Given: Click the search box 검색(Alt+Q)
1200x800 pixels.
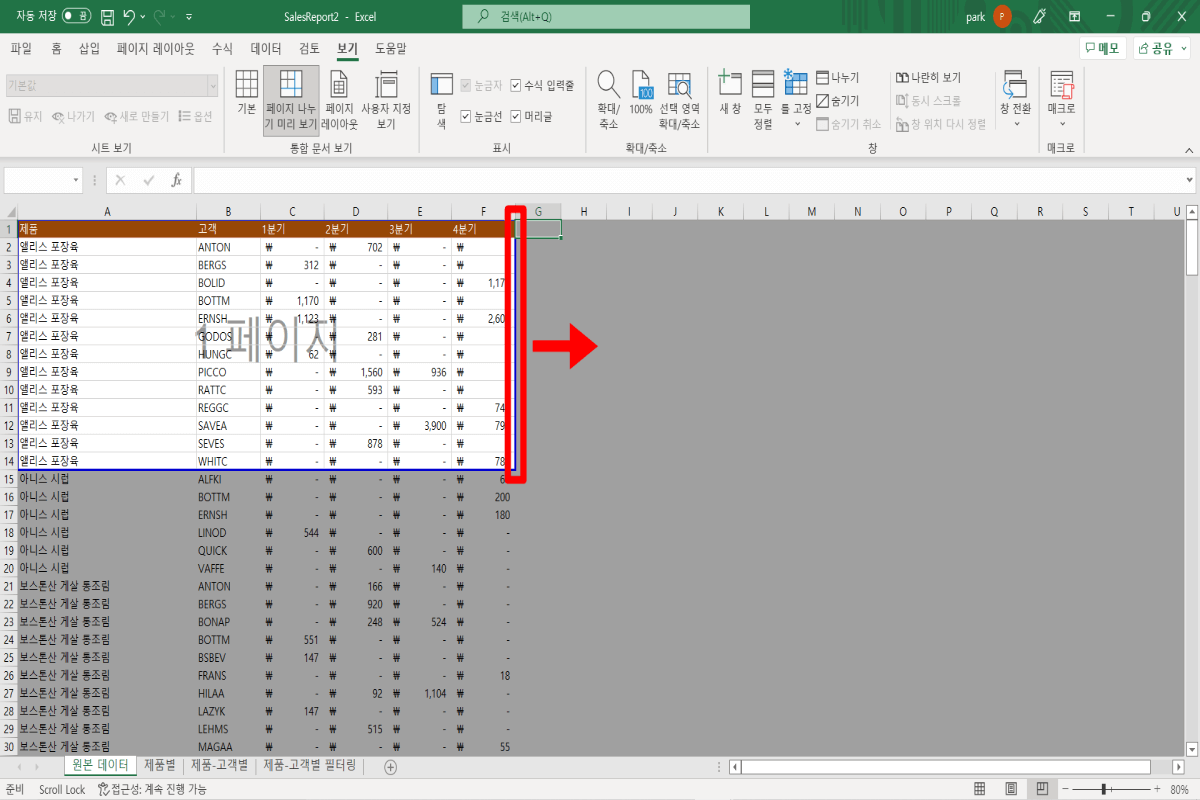Looking at the screenshot, I should tap(606, 16).
